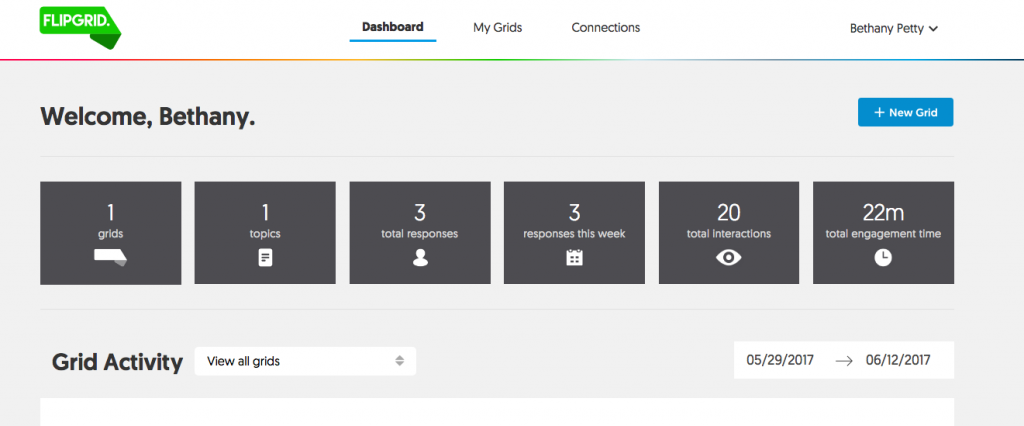This screenshot has height=426, width=1024.
Task: Click the responses this week calendar icon
Action: [x=574, y=257]
